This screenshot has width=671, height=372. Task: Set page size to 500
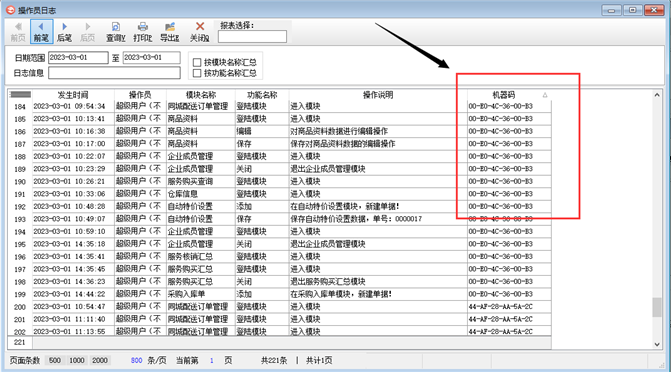[54, 360]
